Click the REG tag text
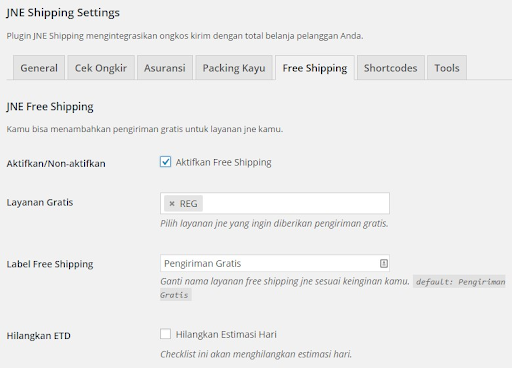 coord(189,203)
